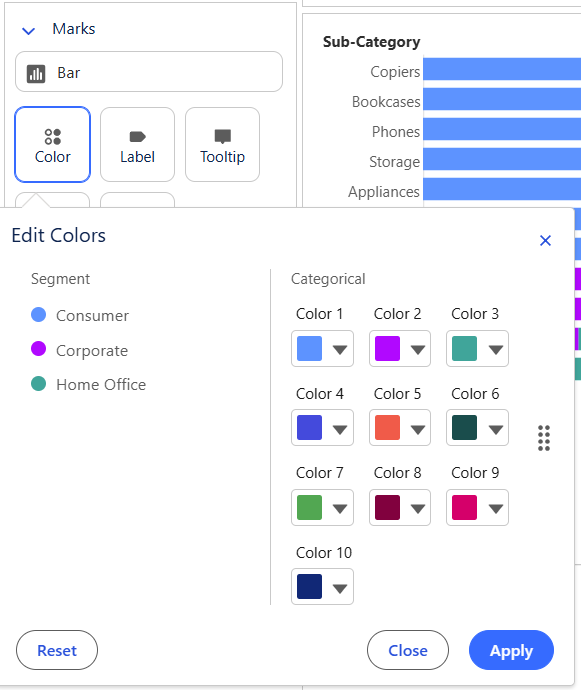Select the Home Office segment color dot
The height and width of the screenshot is (690, 581).
point(39,383)
